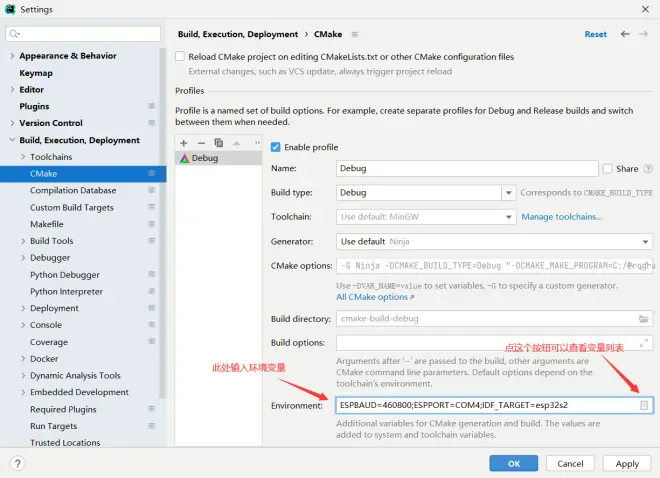Click the help icon beside Share

(648, 169)
